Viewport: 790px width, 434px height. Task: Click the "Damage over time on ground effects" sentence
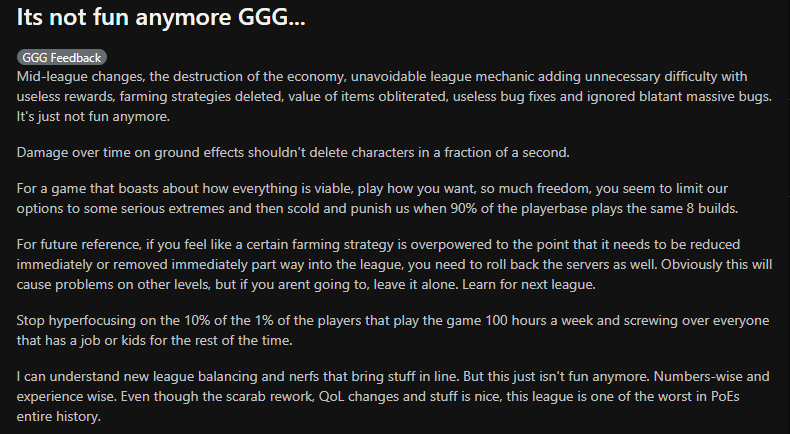coord(293,153)
